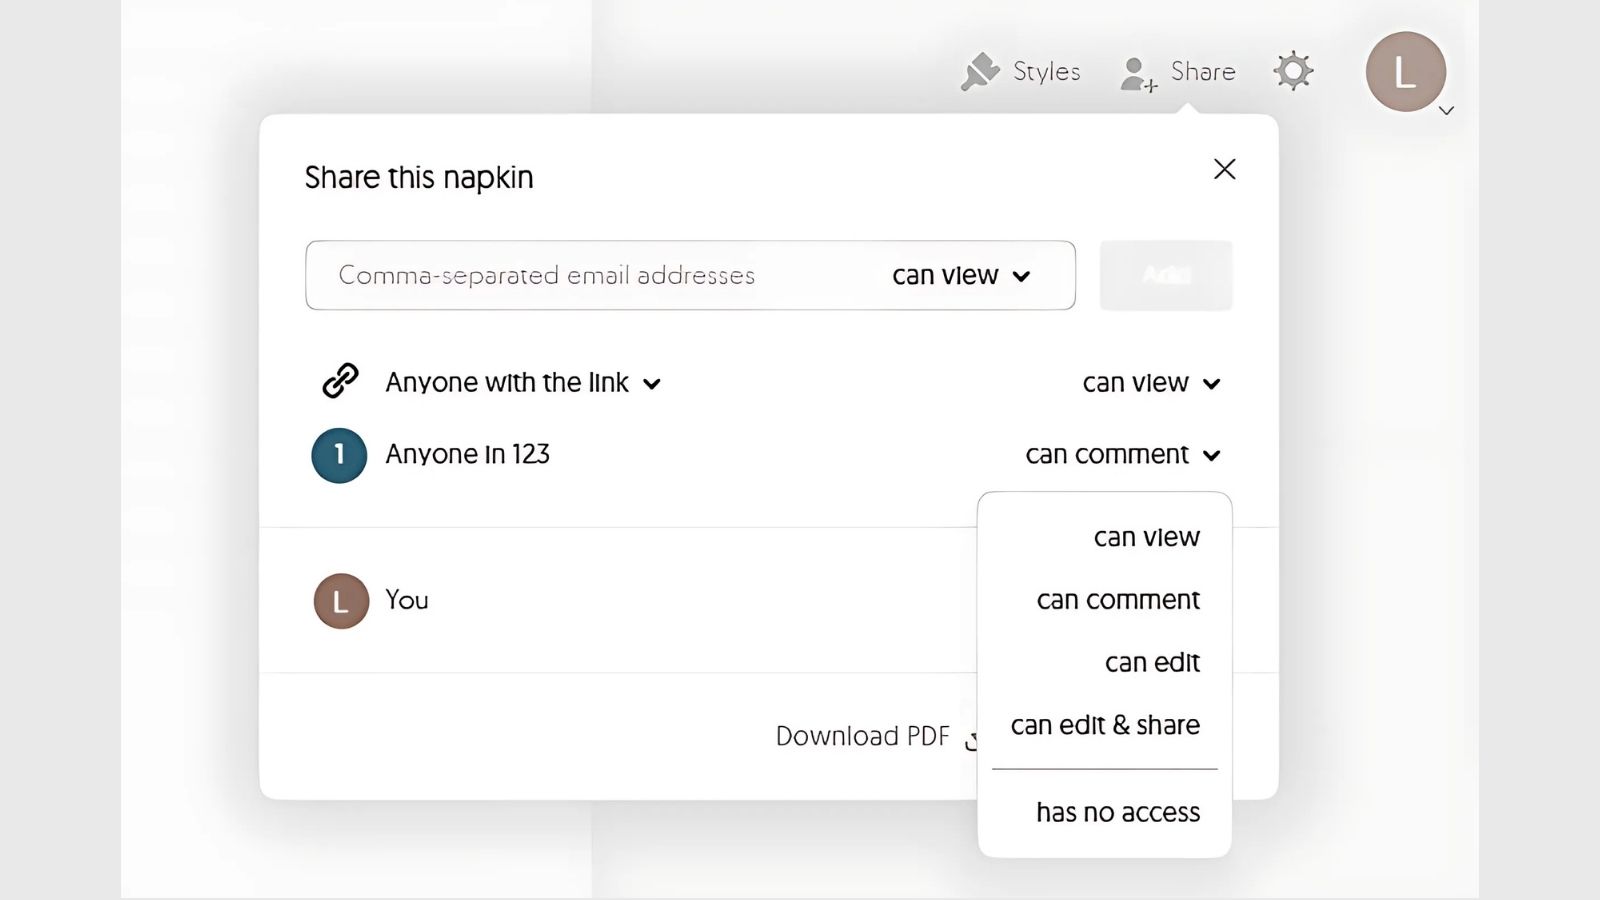1600x900 pixels.
Task: Click the chain link icon
Action: point(340,381)
